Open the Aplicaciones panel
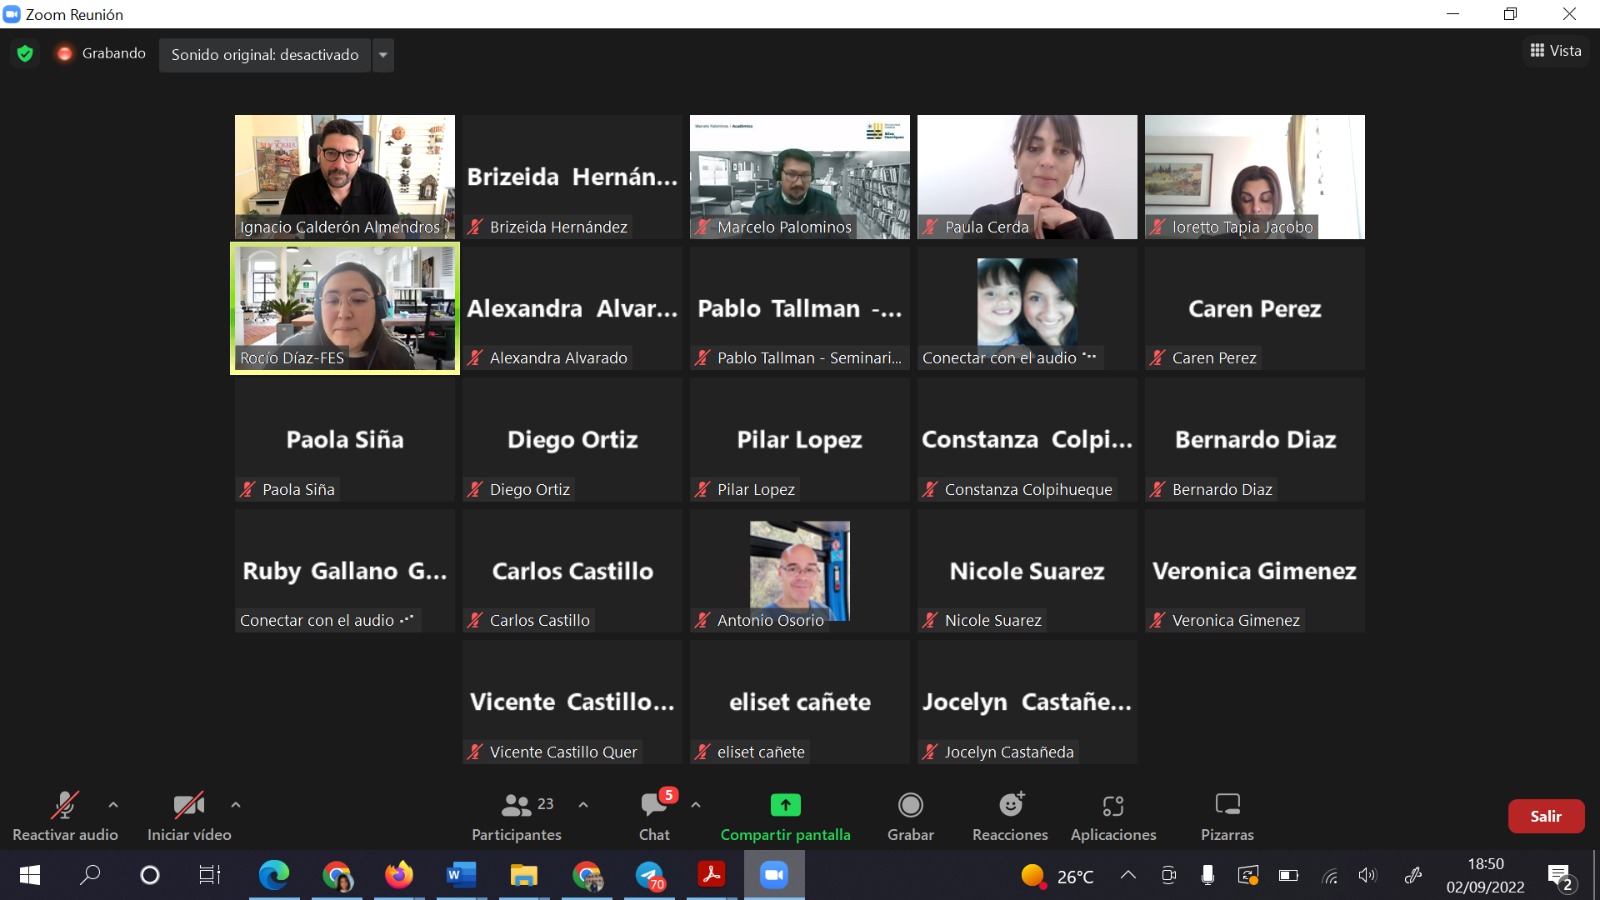The image size is (1600, 900). click(x=1113, y=816)
